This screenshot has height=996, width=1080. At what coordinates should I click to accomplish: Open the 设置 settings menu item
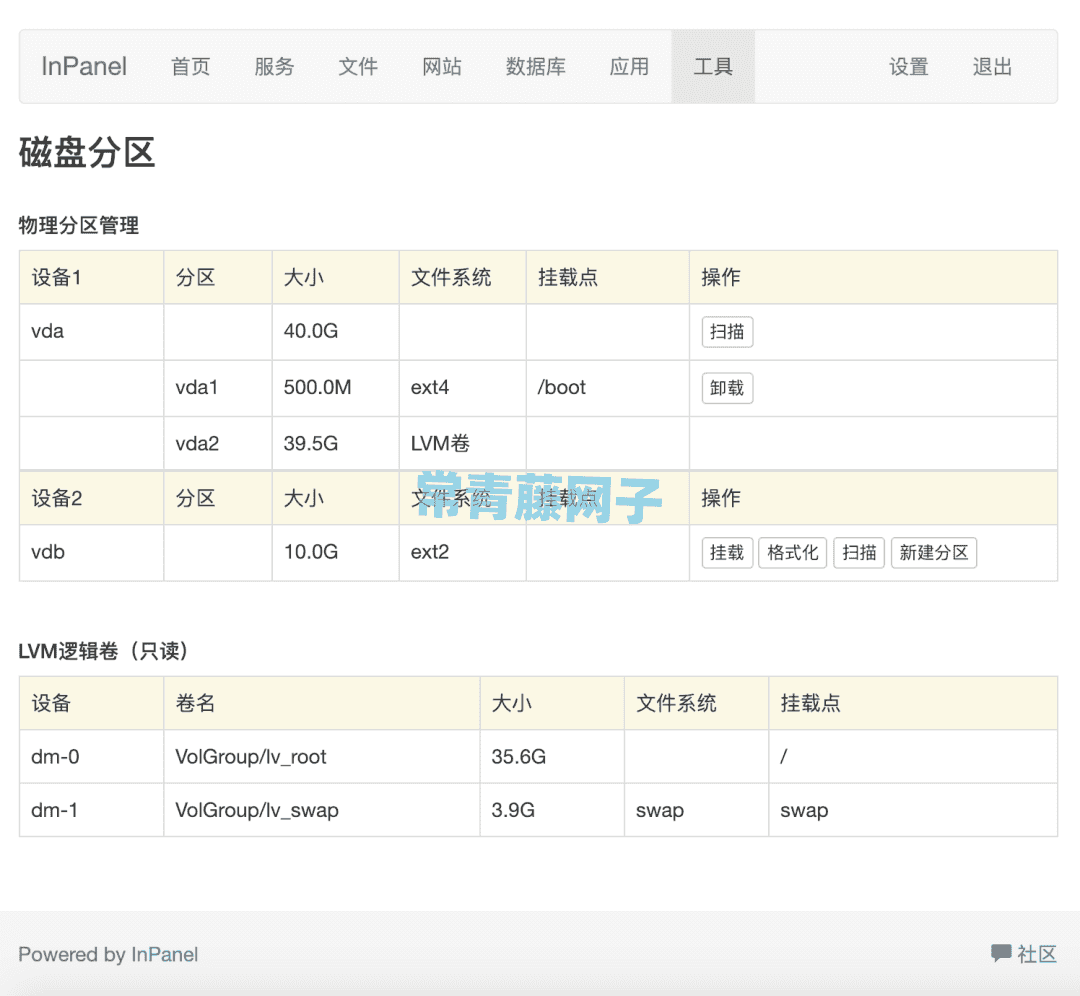[908, 67]
